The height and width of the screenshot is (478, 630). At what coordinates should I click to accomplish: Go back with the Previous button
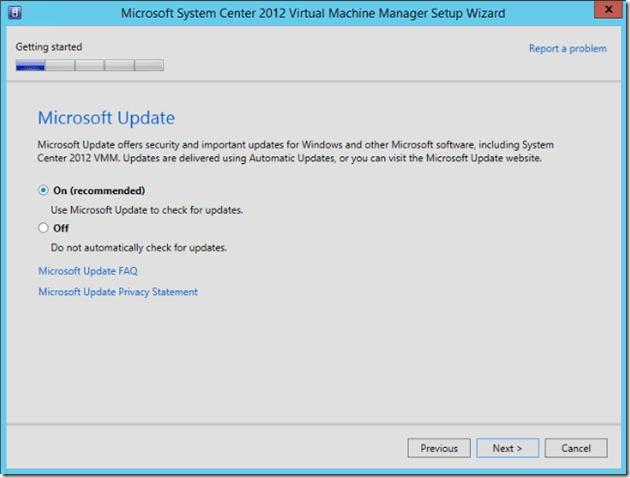point(439,448)
